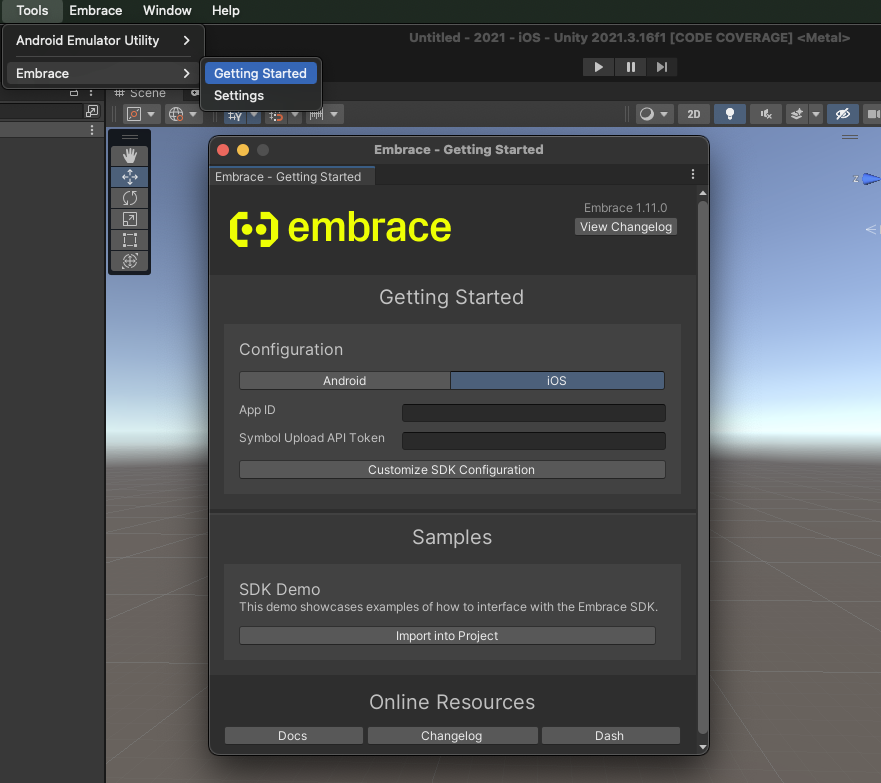Choose Getting Started from Embrace submenu
Image resolution: width=881 pixels, height=783 pixels.
(261, 74)
